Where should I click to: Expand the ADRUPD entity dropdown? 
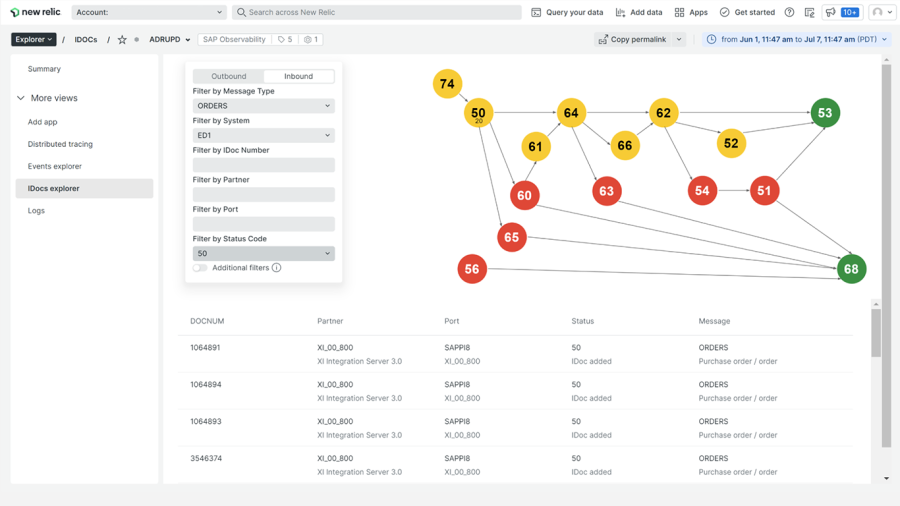(x=187, y=40)
